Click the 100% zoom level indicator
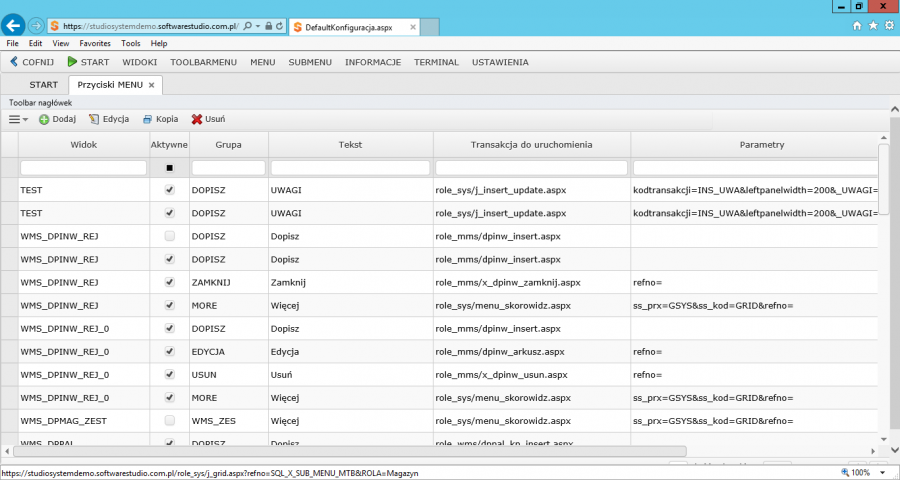The image size is (900, 480). 860,473
